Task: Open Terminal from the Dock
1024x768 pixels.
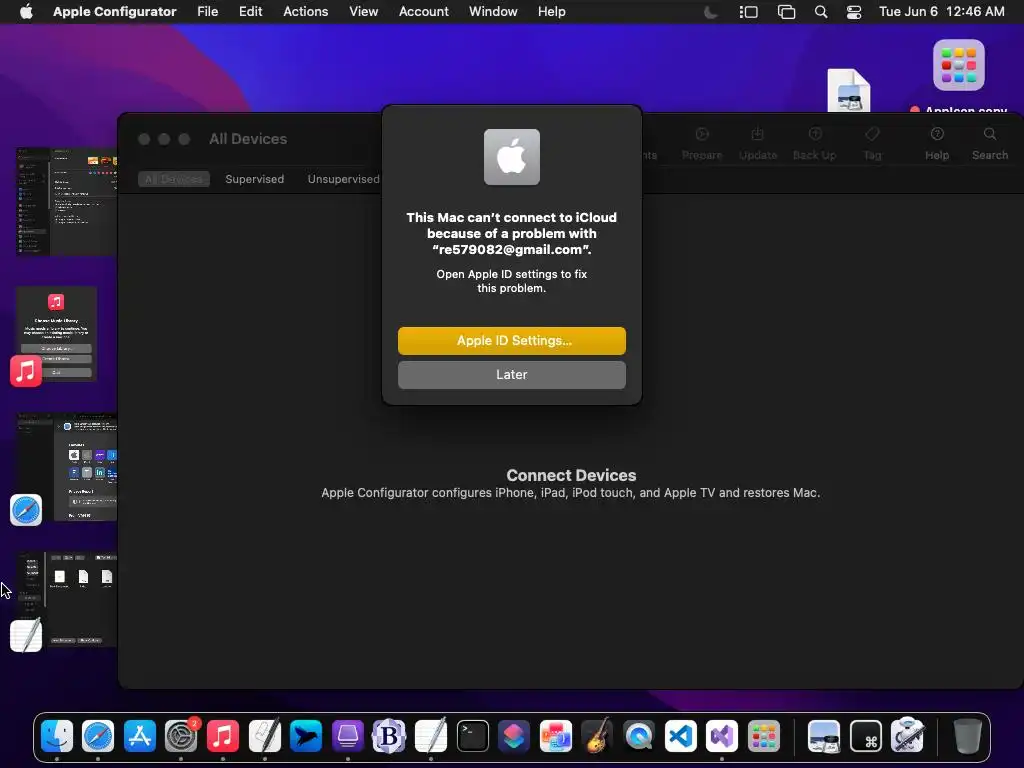Action: (472, 737)
